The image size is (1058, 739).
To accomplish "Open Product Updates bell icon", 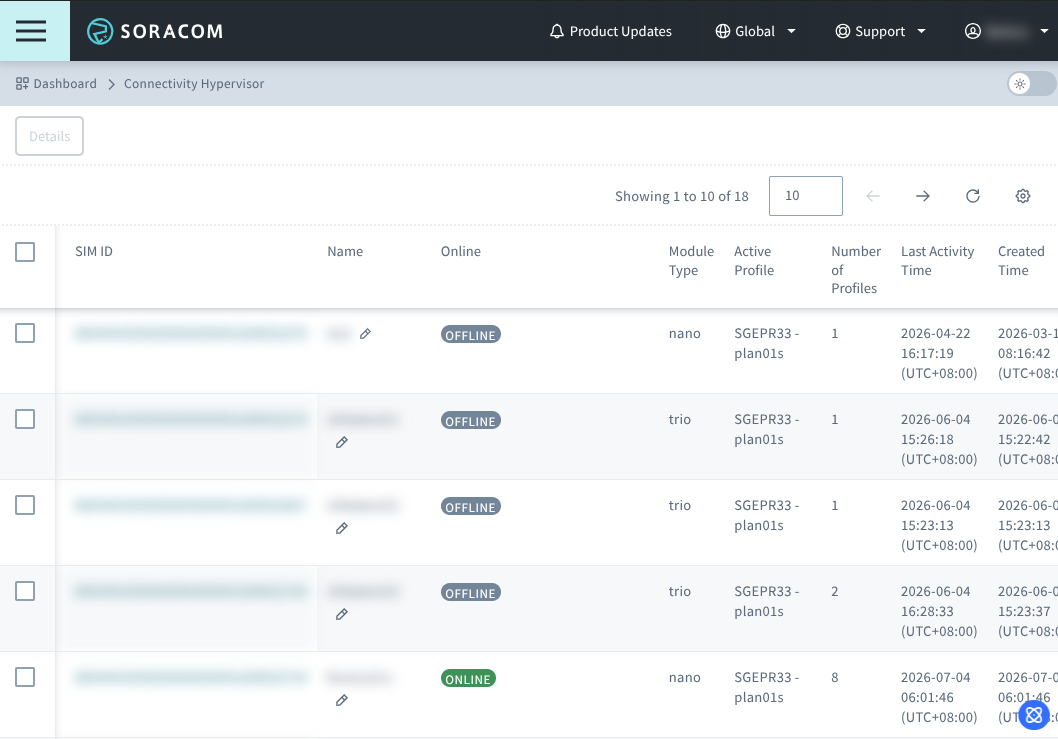I will (x=557, y=31).
